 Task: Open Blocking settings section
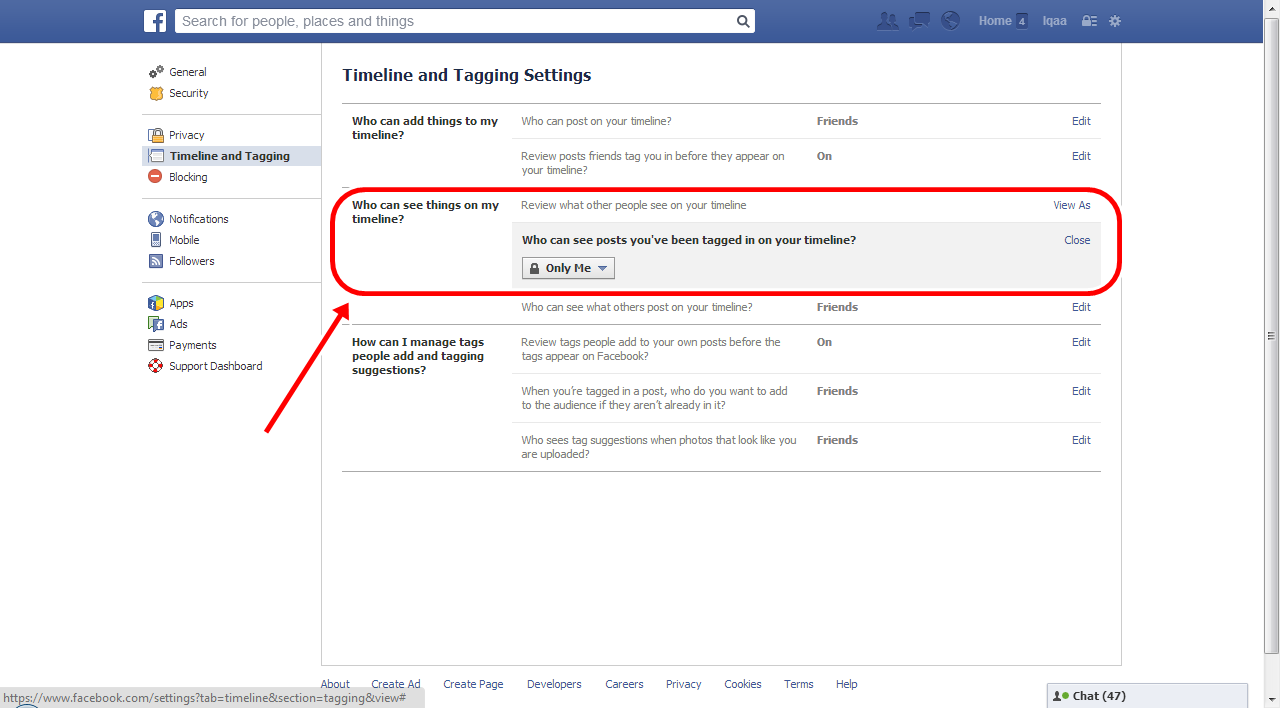click(188, 177)
